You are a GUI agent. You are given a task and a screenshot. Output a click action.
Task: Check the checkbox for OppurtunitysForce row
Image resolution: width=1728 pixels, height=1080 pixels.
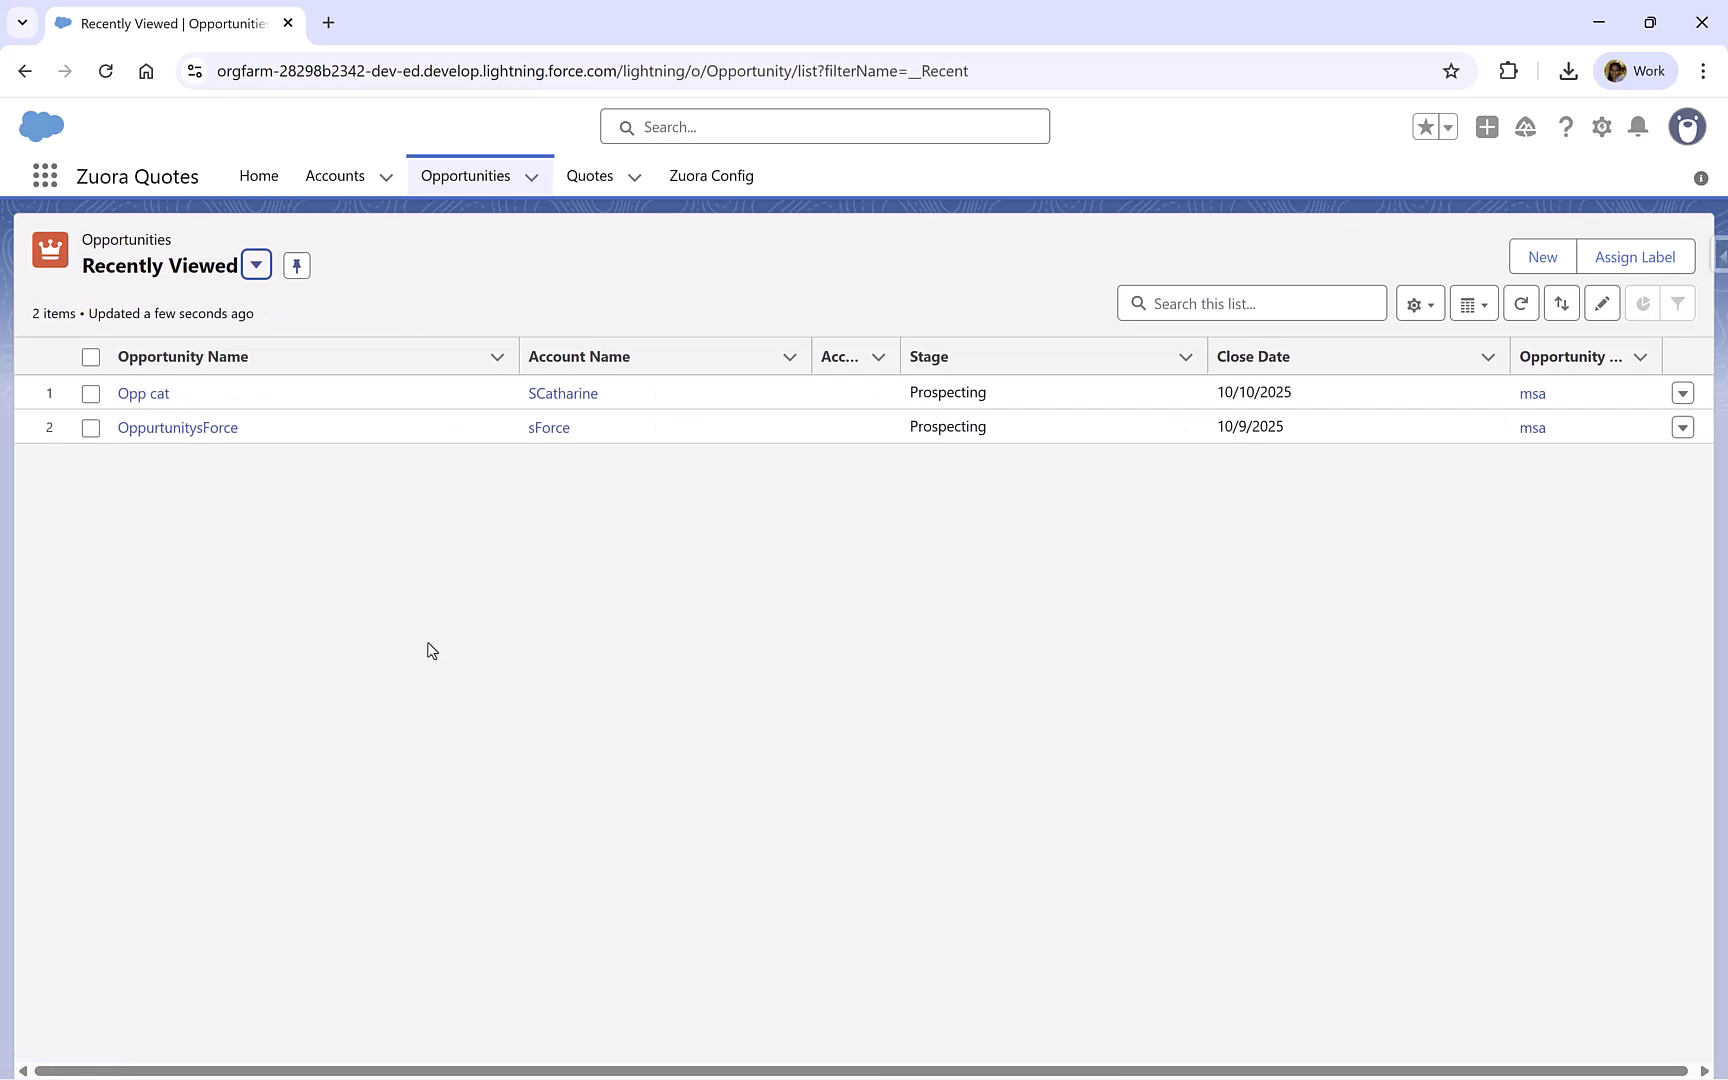pyautogui.click(x=91, y=427)
